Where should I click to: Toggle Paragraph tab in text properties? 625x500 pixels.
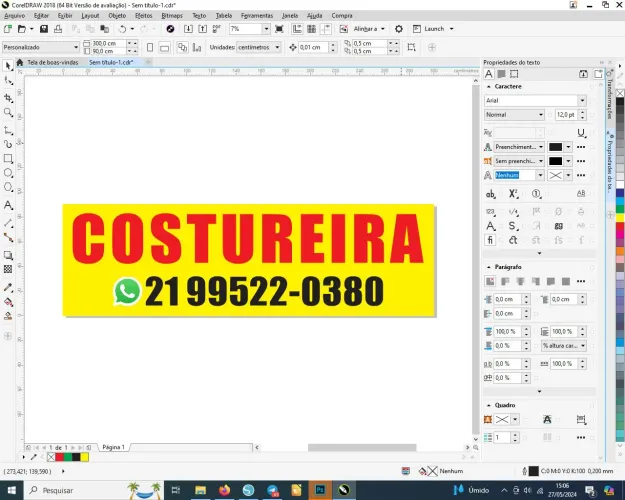pos(501,74)
